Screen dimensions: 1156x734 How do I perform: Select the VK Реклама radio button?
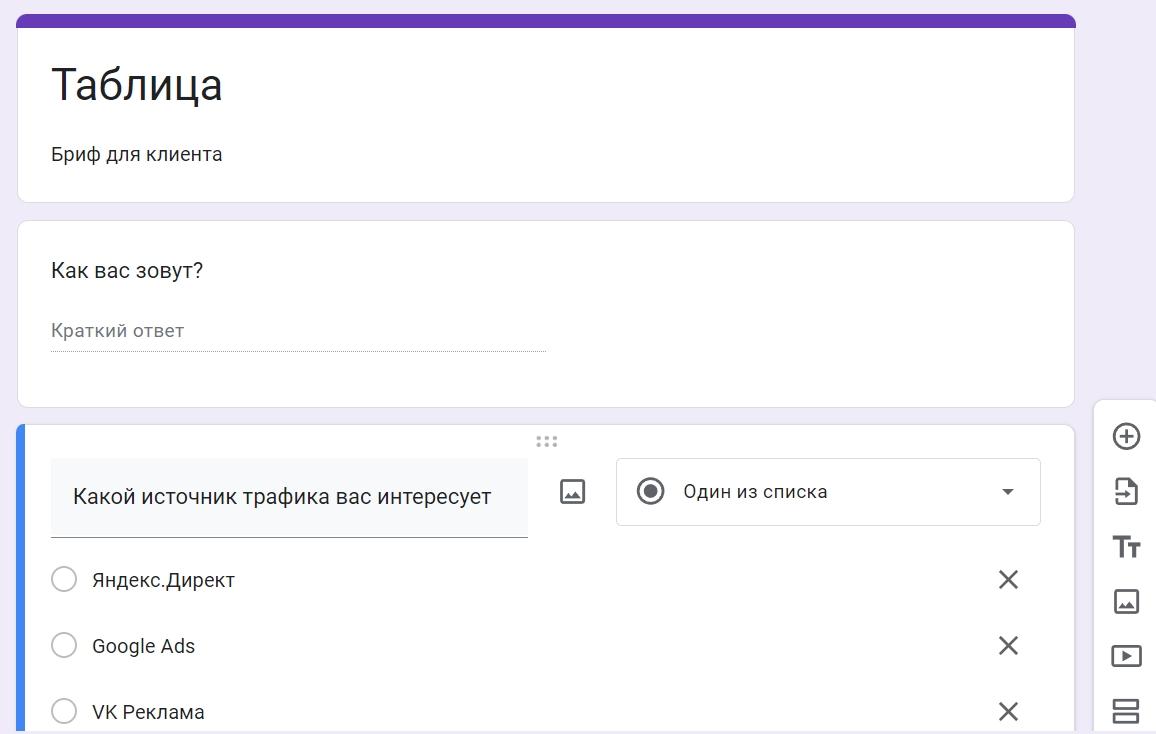[x=64, y=711]
